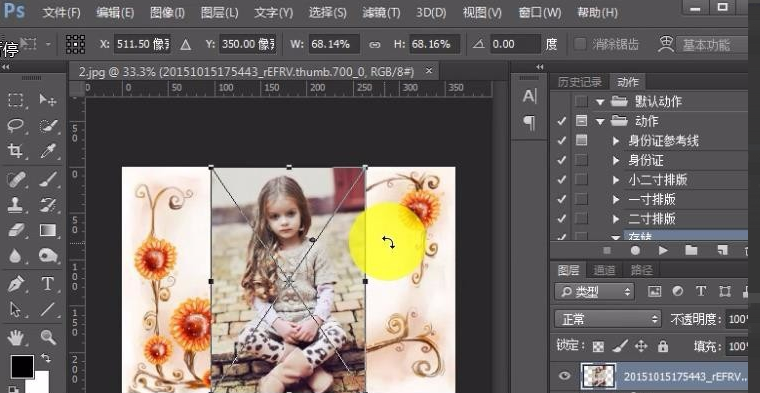Select the Hand tool
The height and width of the screenshot is (393, 760).
click(x=16, y=337)
